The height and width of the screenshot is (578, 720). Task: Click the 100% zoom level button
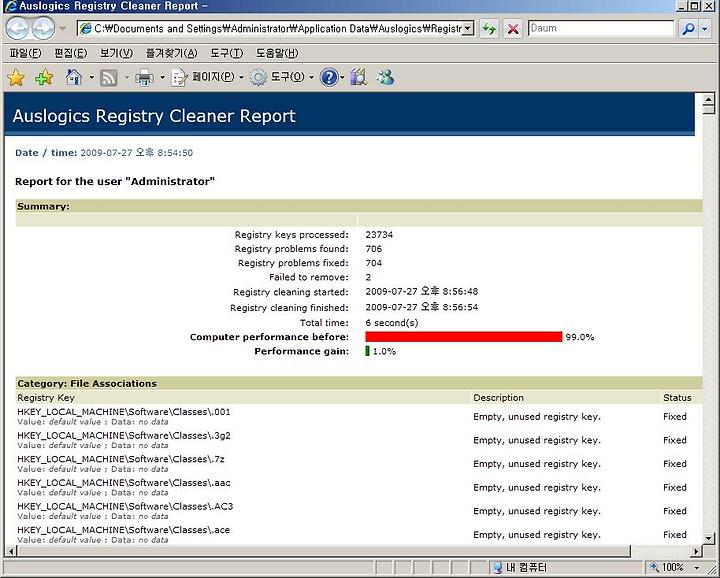pos(667,568)
